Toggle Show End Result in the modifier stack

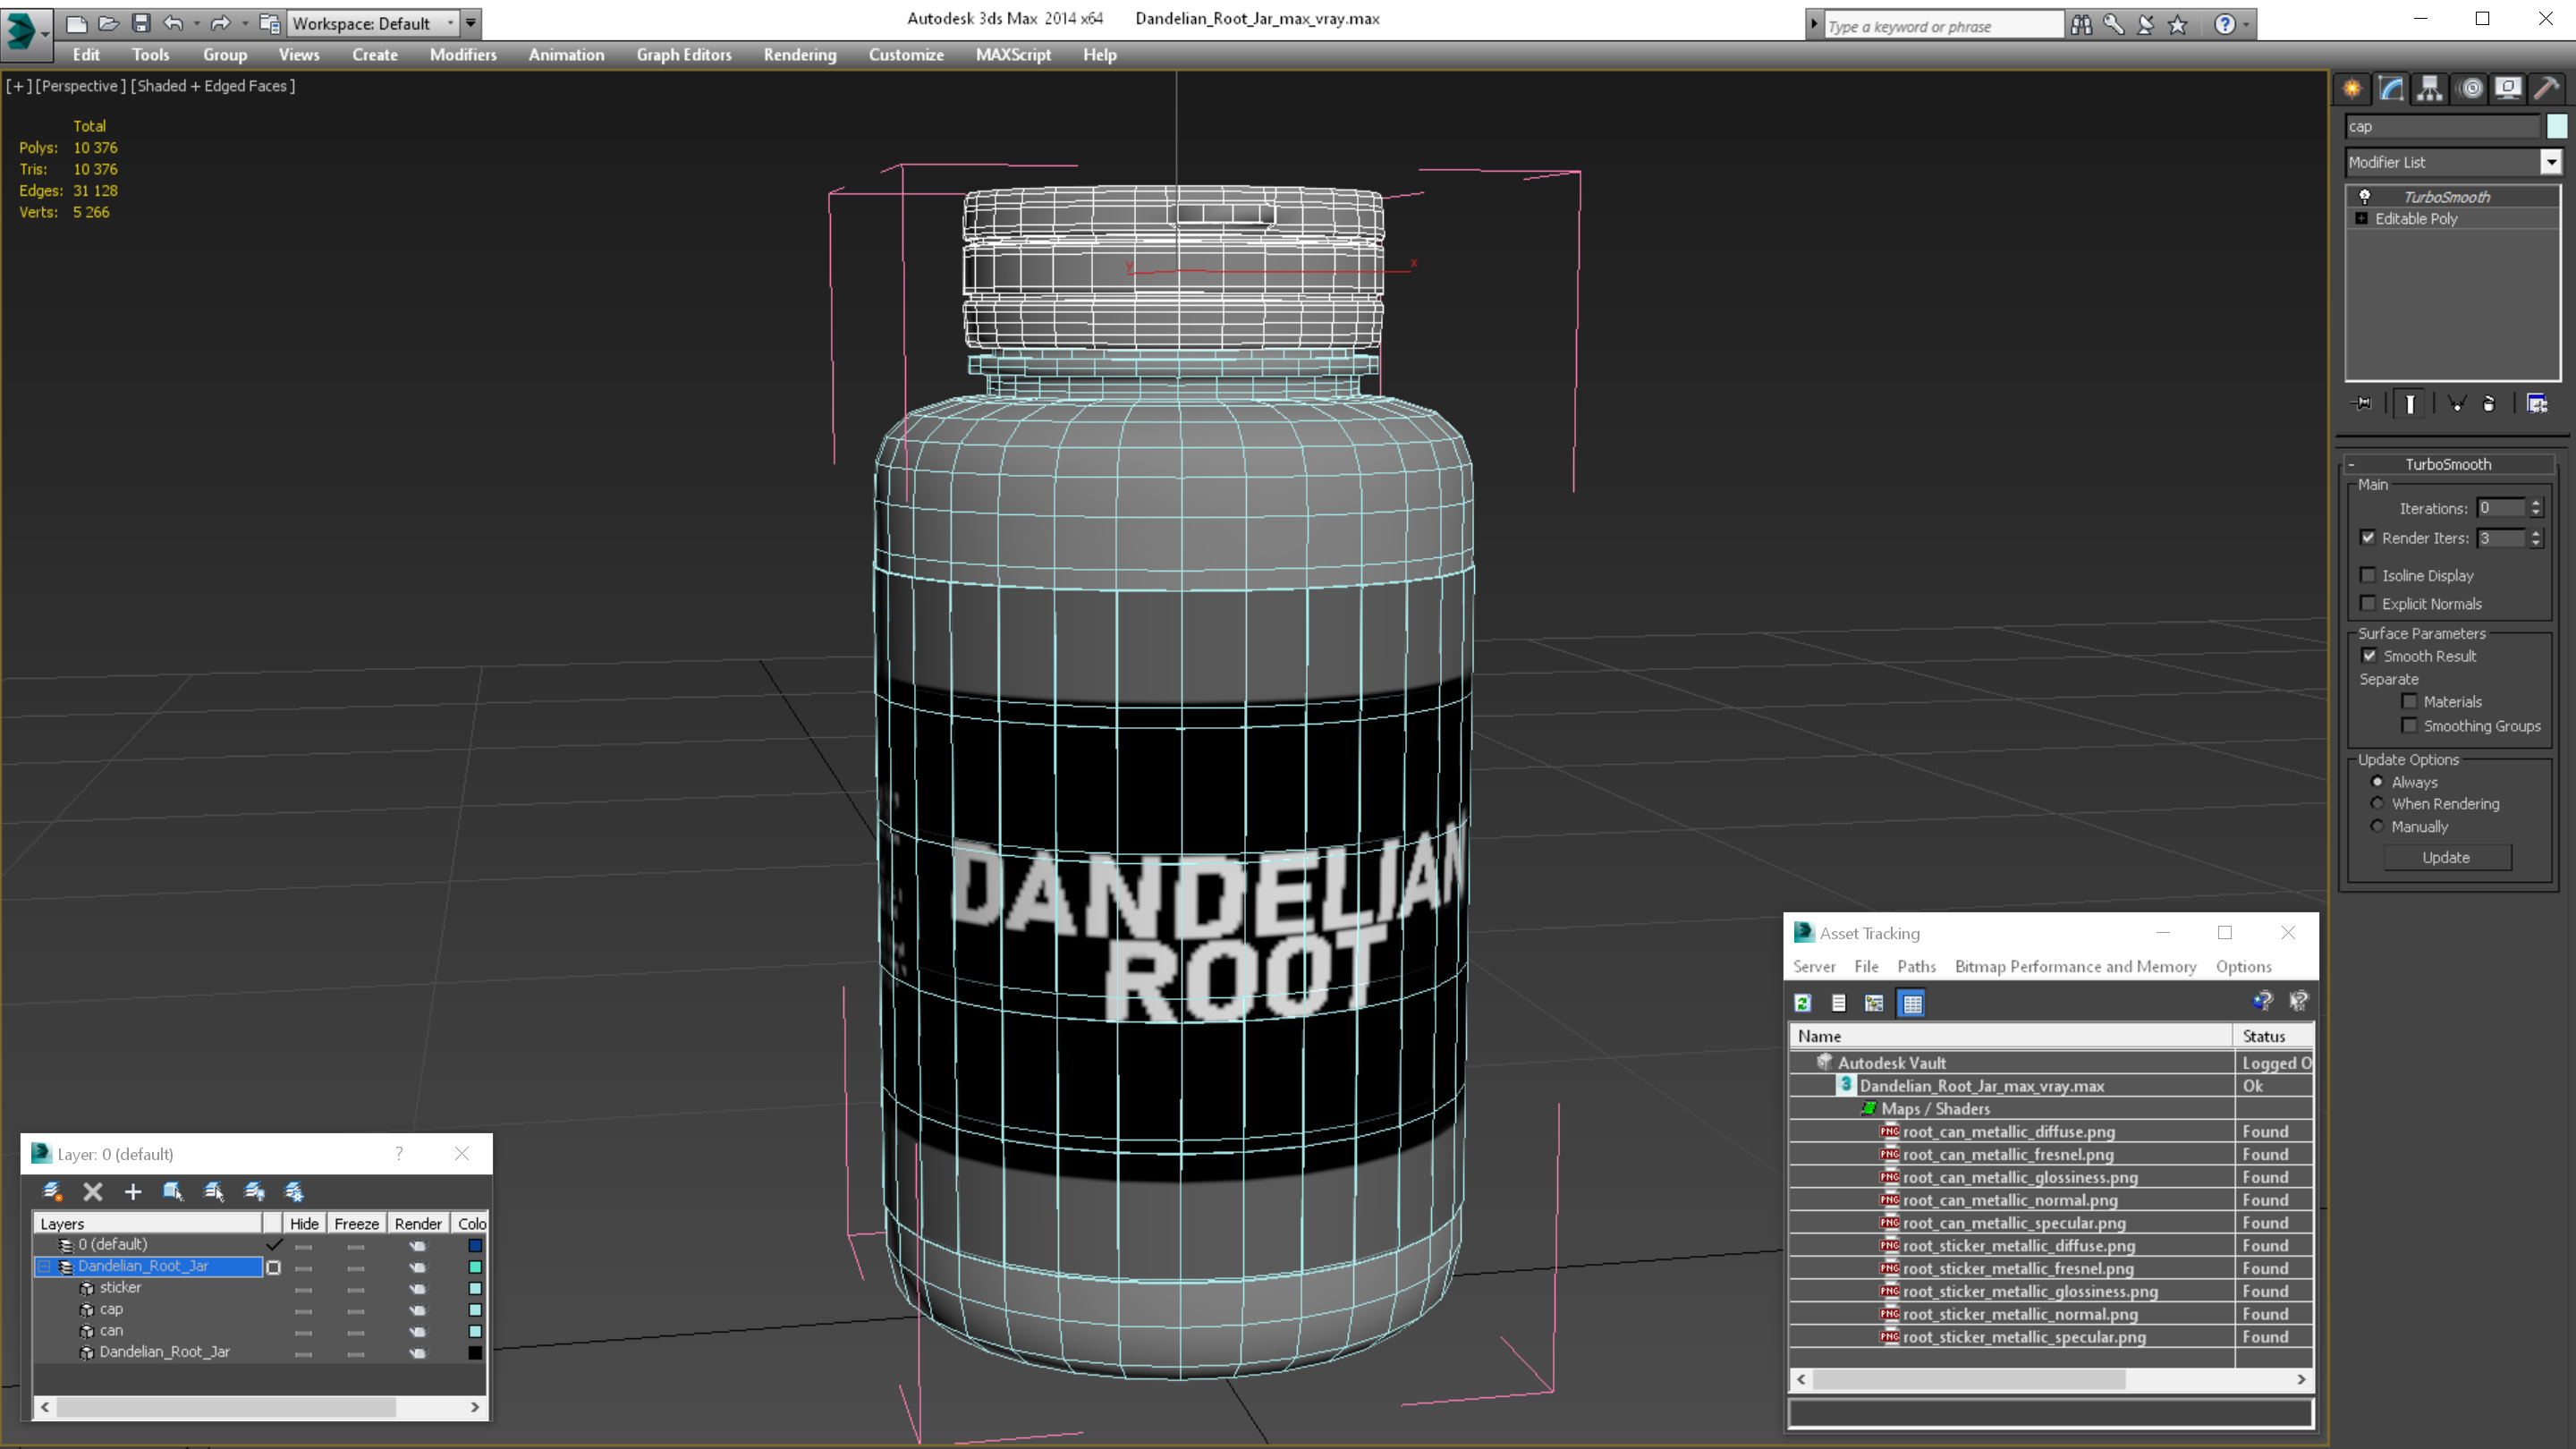[x=2410, y=404]
